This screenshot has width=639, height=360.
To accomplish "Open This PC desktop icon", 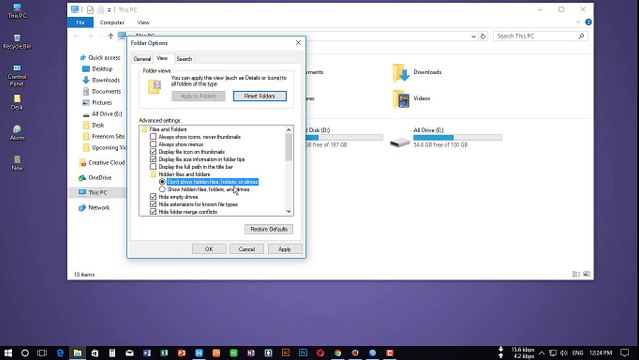I will point(17,11).
